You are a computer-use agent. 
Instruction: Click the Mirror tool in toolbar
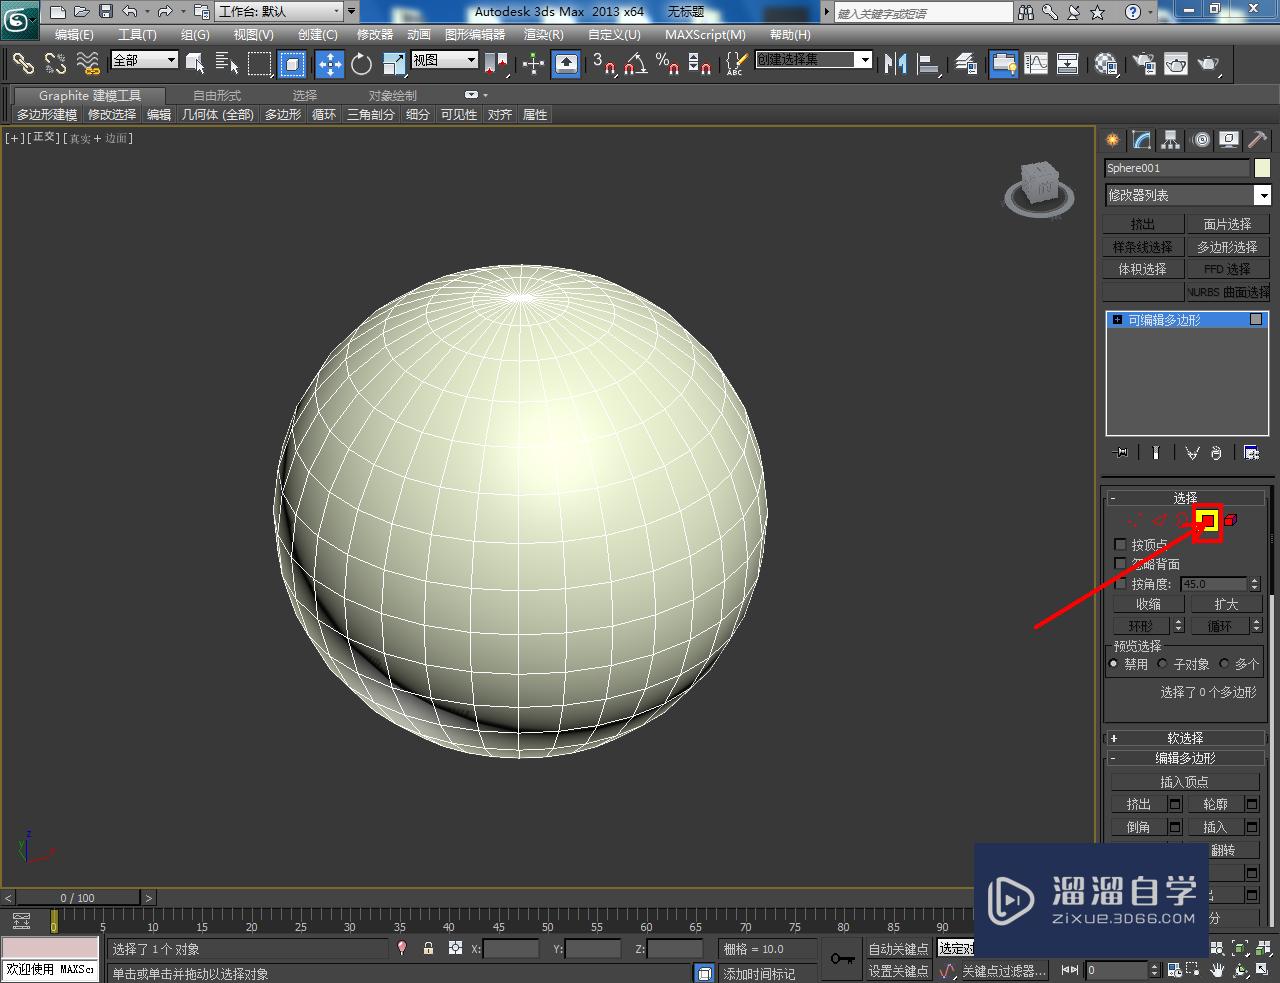tap(896, 64)
